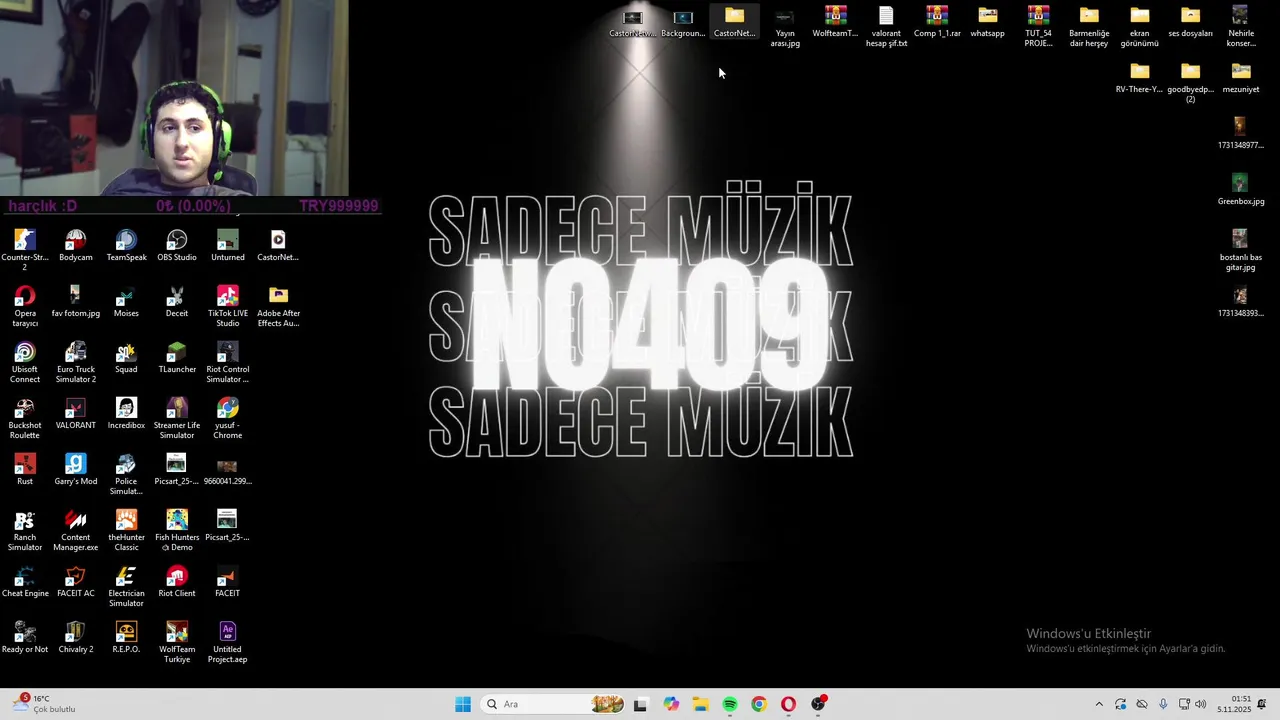
Task: Select the Deceit game icon
Action: point(177,302)
